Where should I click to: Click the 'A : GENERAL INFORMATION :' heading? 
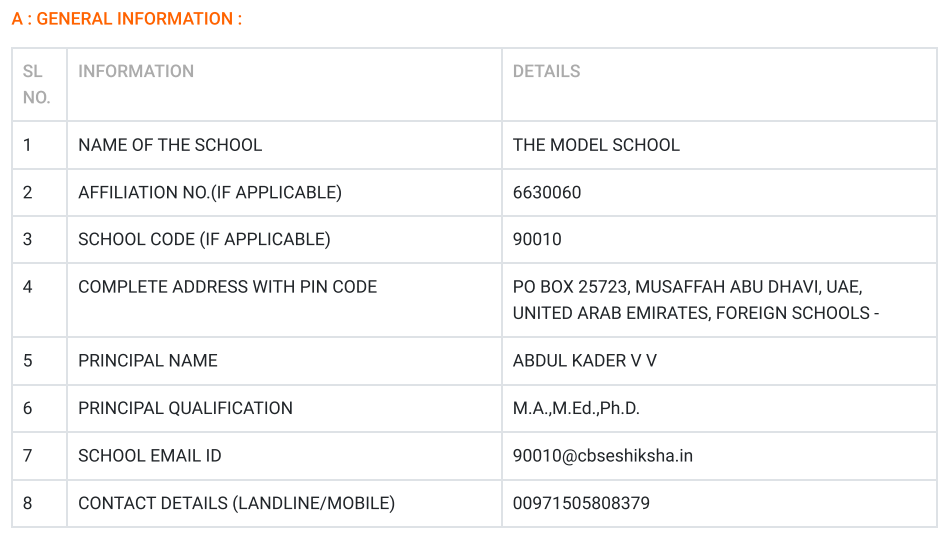point(127,19)
